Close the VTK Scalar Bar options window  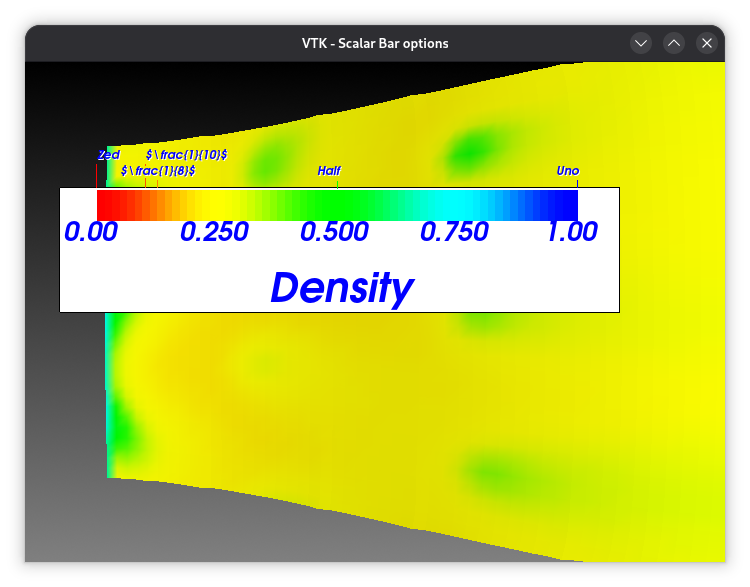[x=707, y=43]
